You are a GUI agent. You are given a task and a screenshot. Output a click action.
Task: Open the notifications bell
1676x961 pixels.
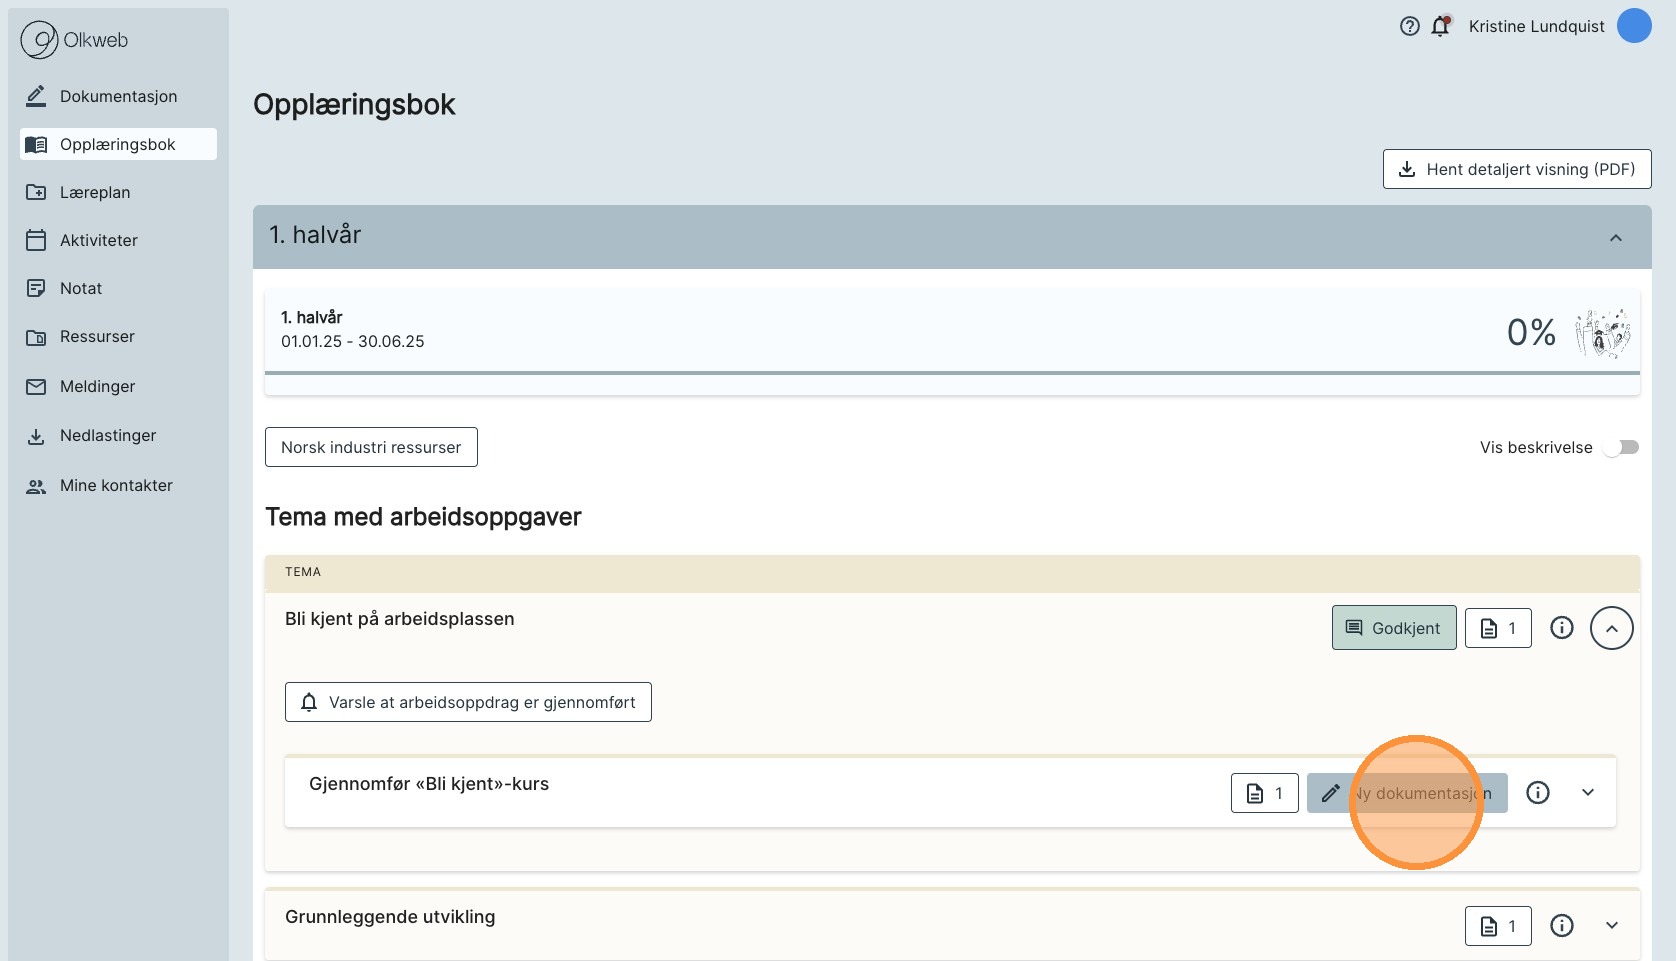[x=1440, y=27]
